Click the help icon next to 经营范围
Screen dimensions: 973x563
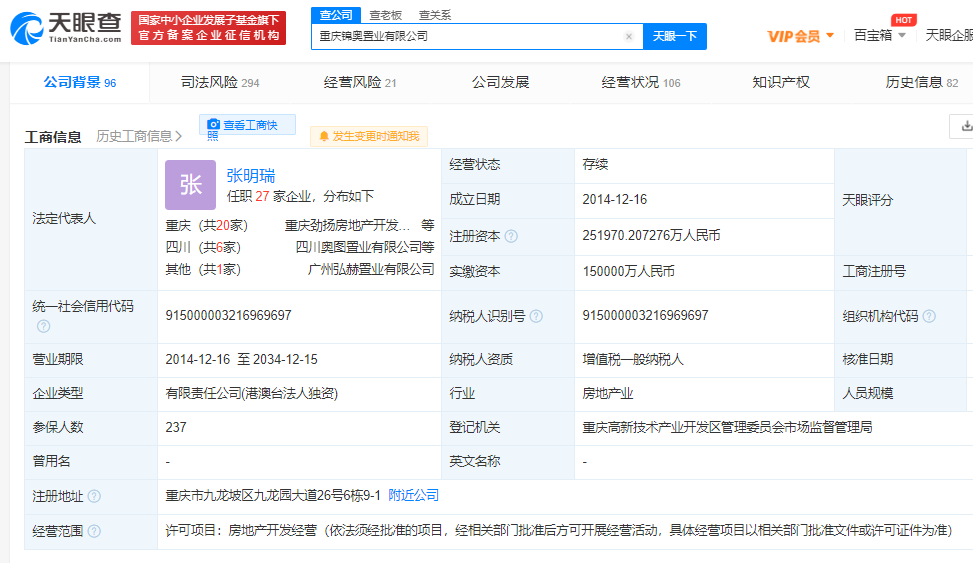[94, 531]
